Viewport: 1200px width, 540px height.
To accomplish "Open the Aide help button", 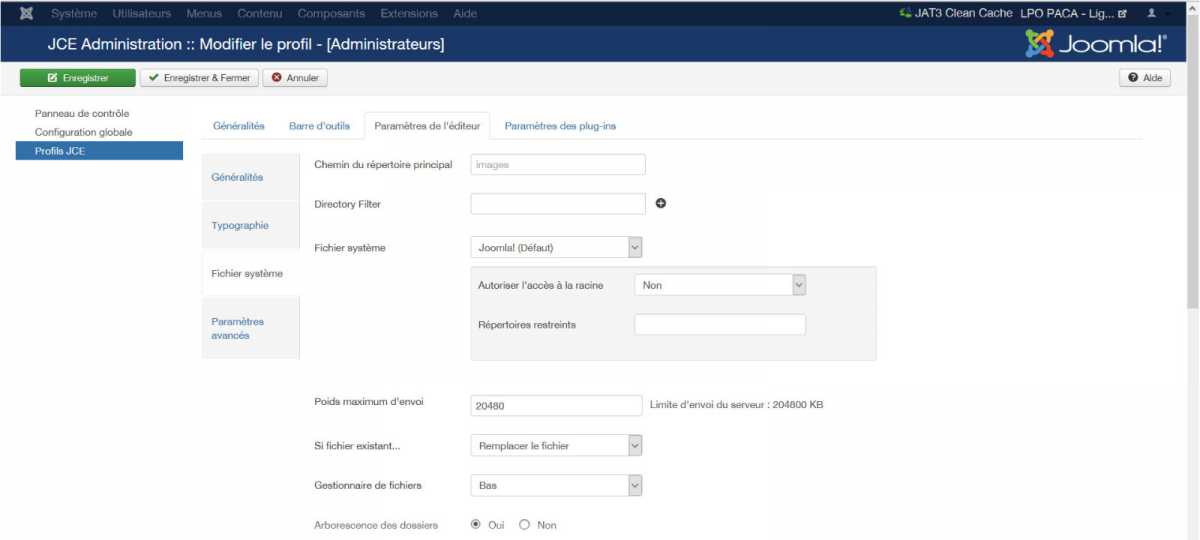I will pos(1144,78).
